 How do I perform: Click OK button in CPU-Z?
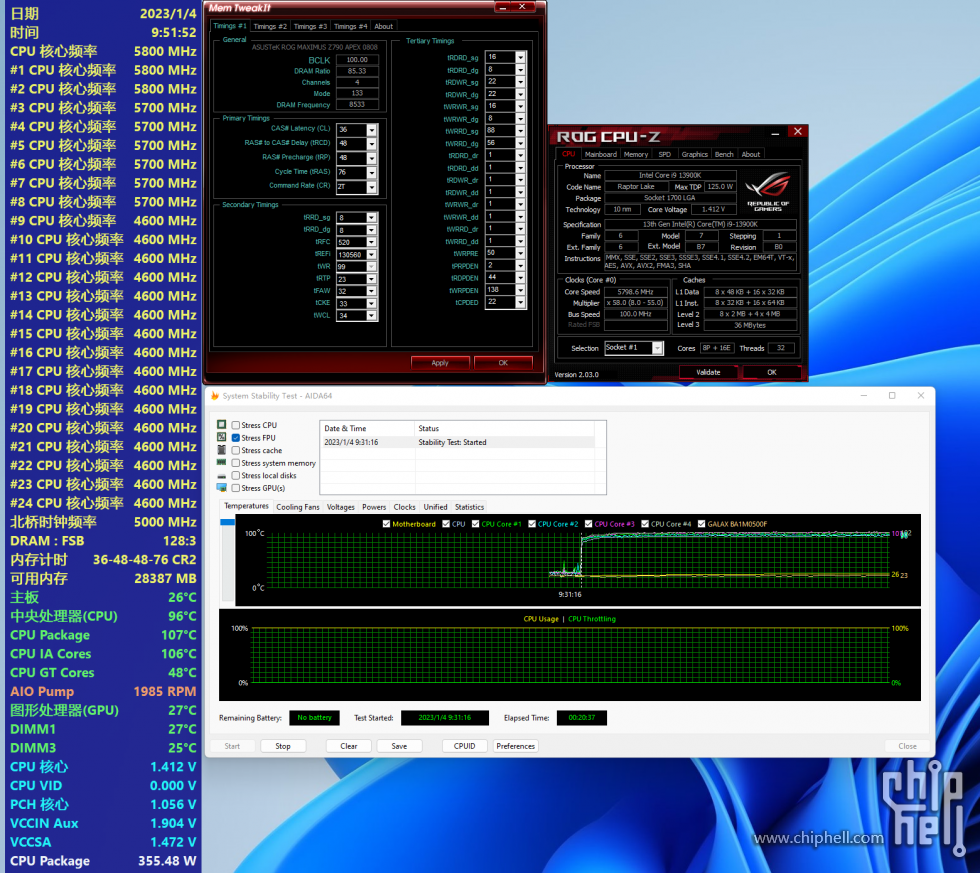[x=772, y=372]
